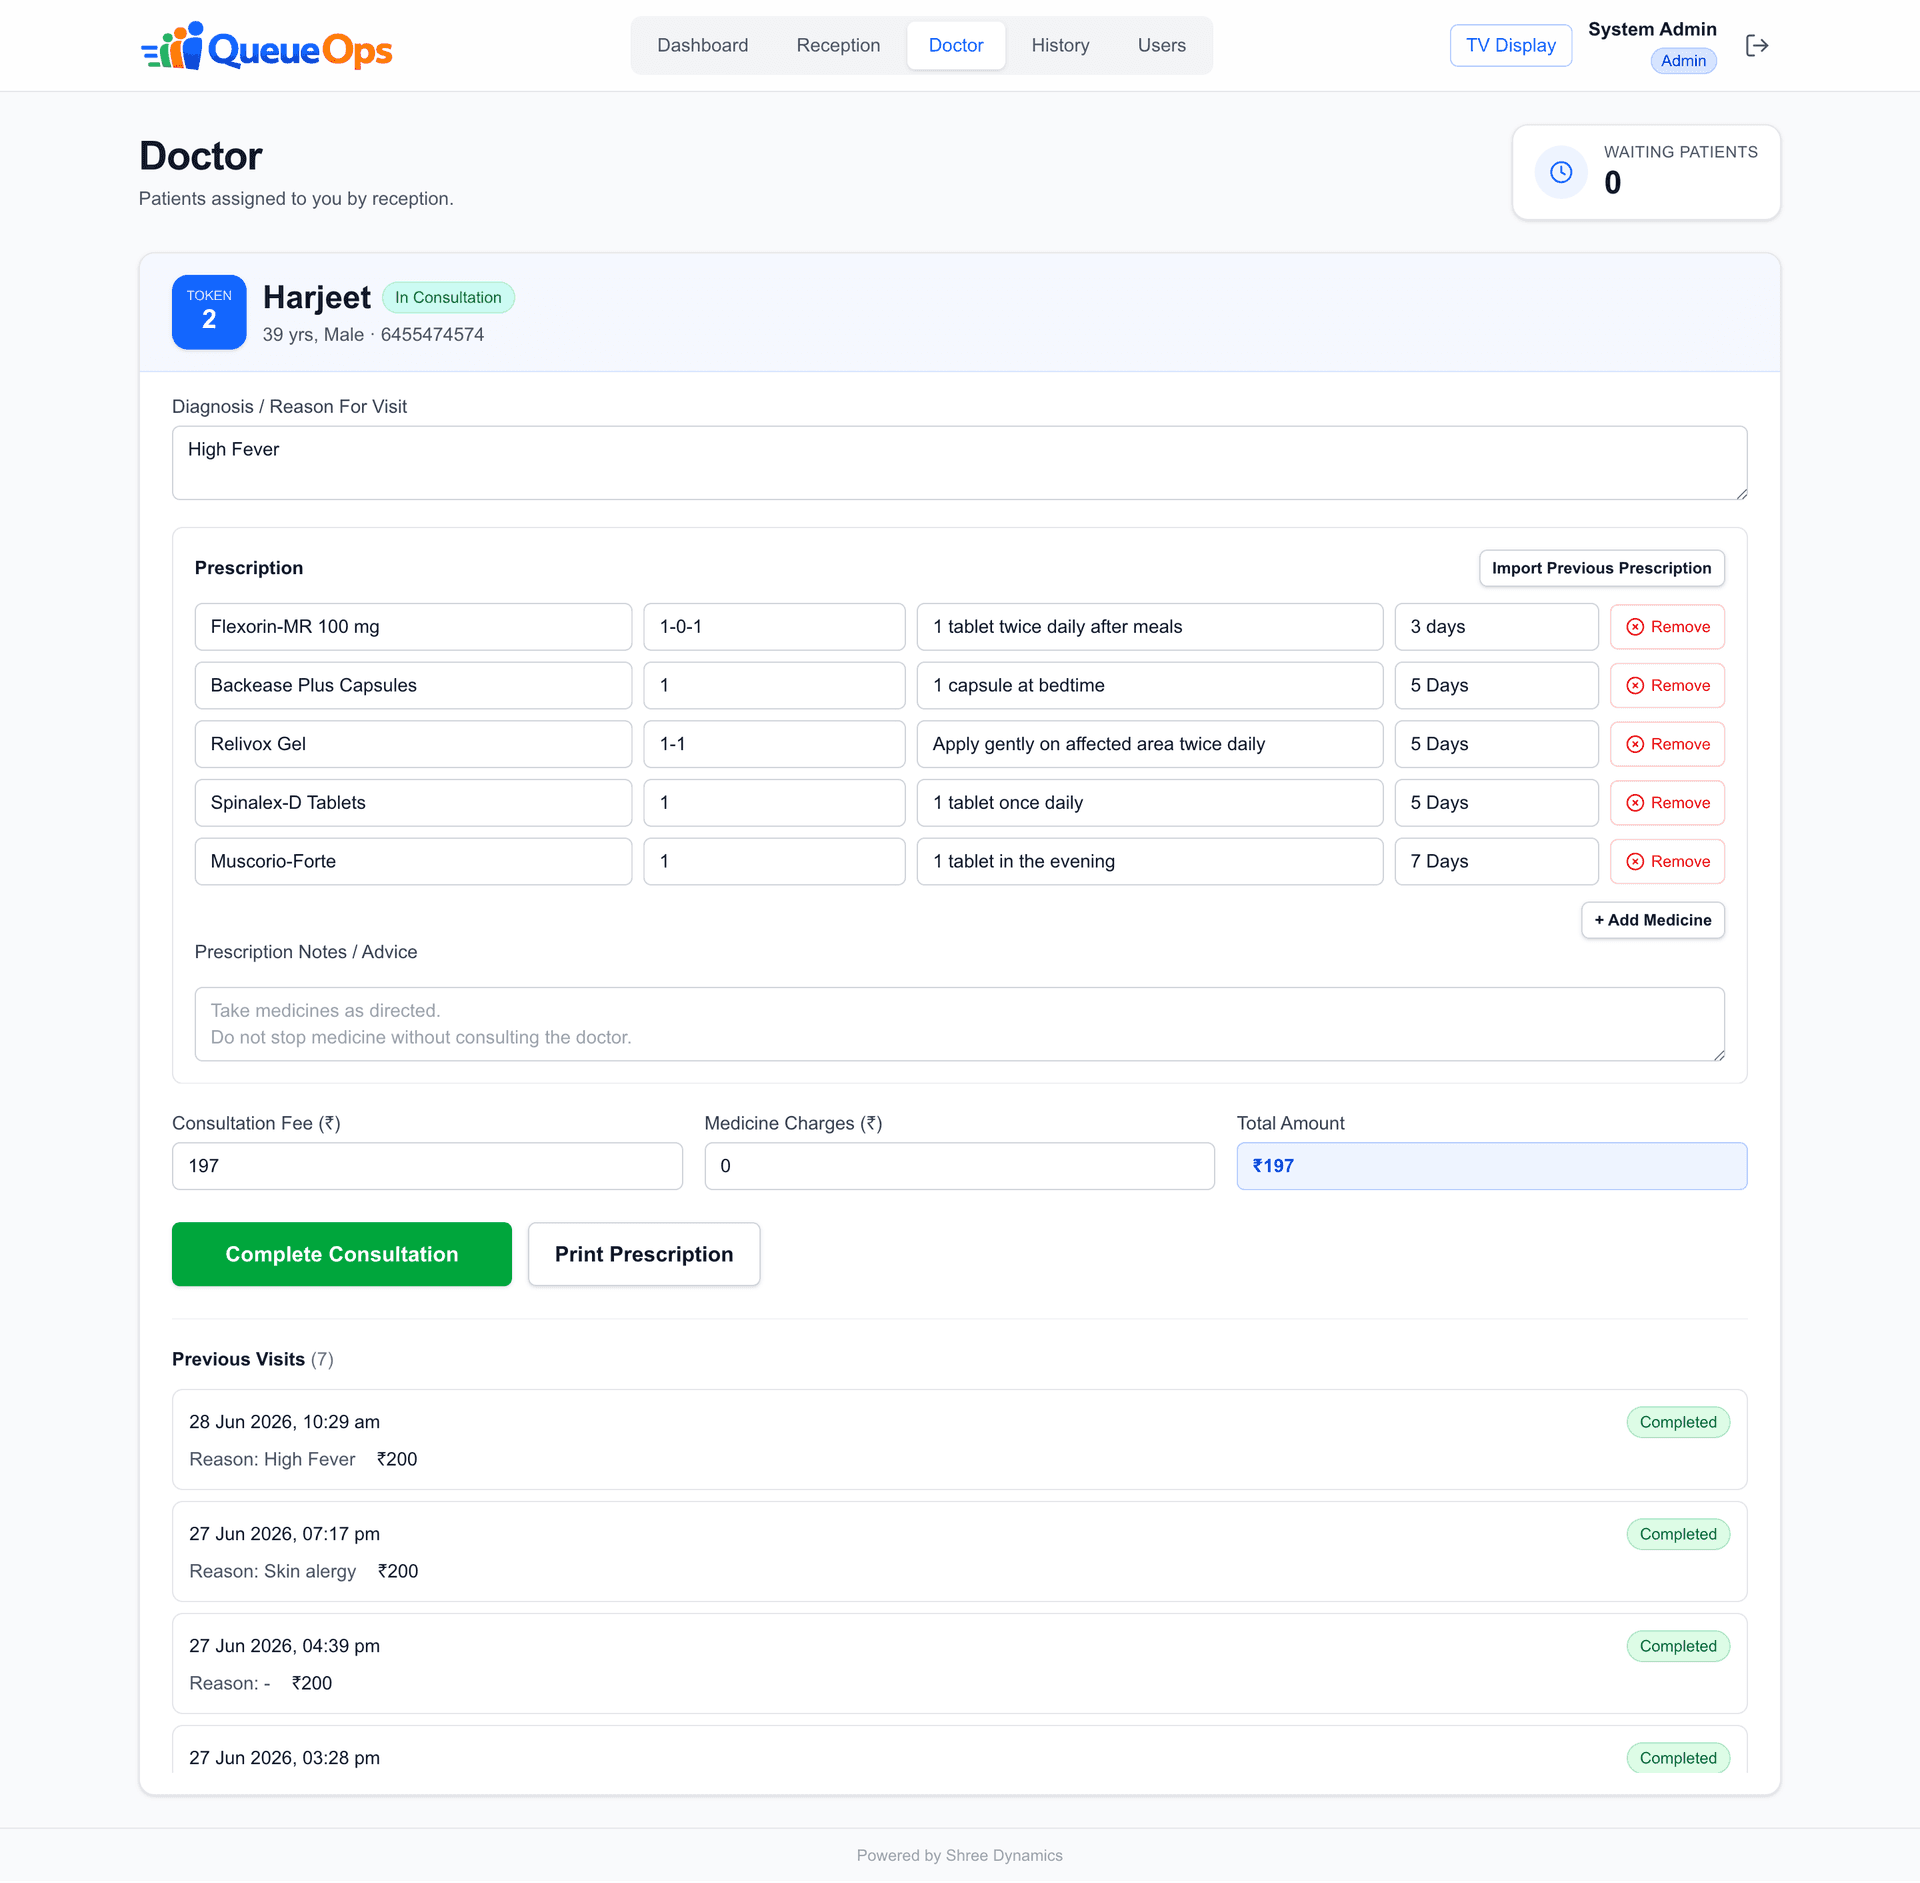This screenshot has height=1883, width=1920.
Task: Click the logout icon
Action: [x=1757, y=45]
